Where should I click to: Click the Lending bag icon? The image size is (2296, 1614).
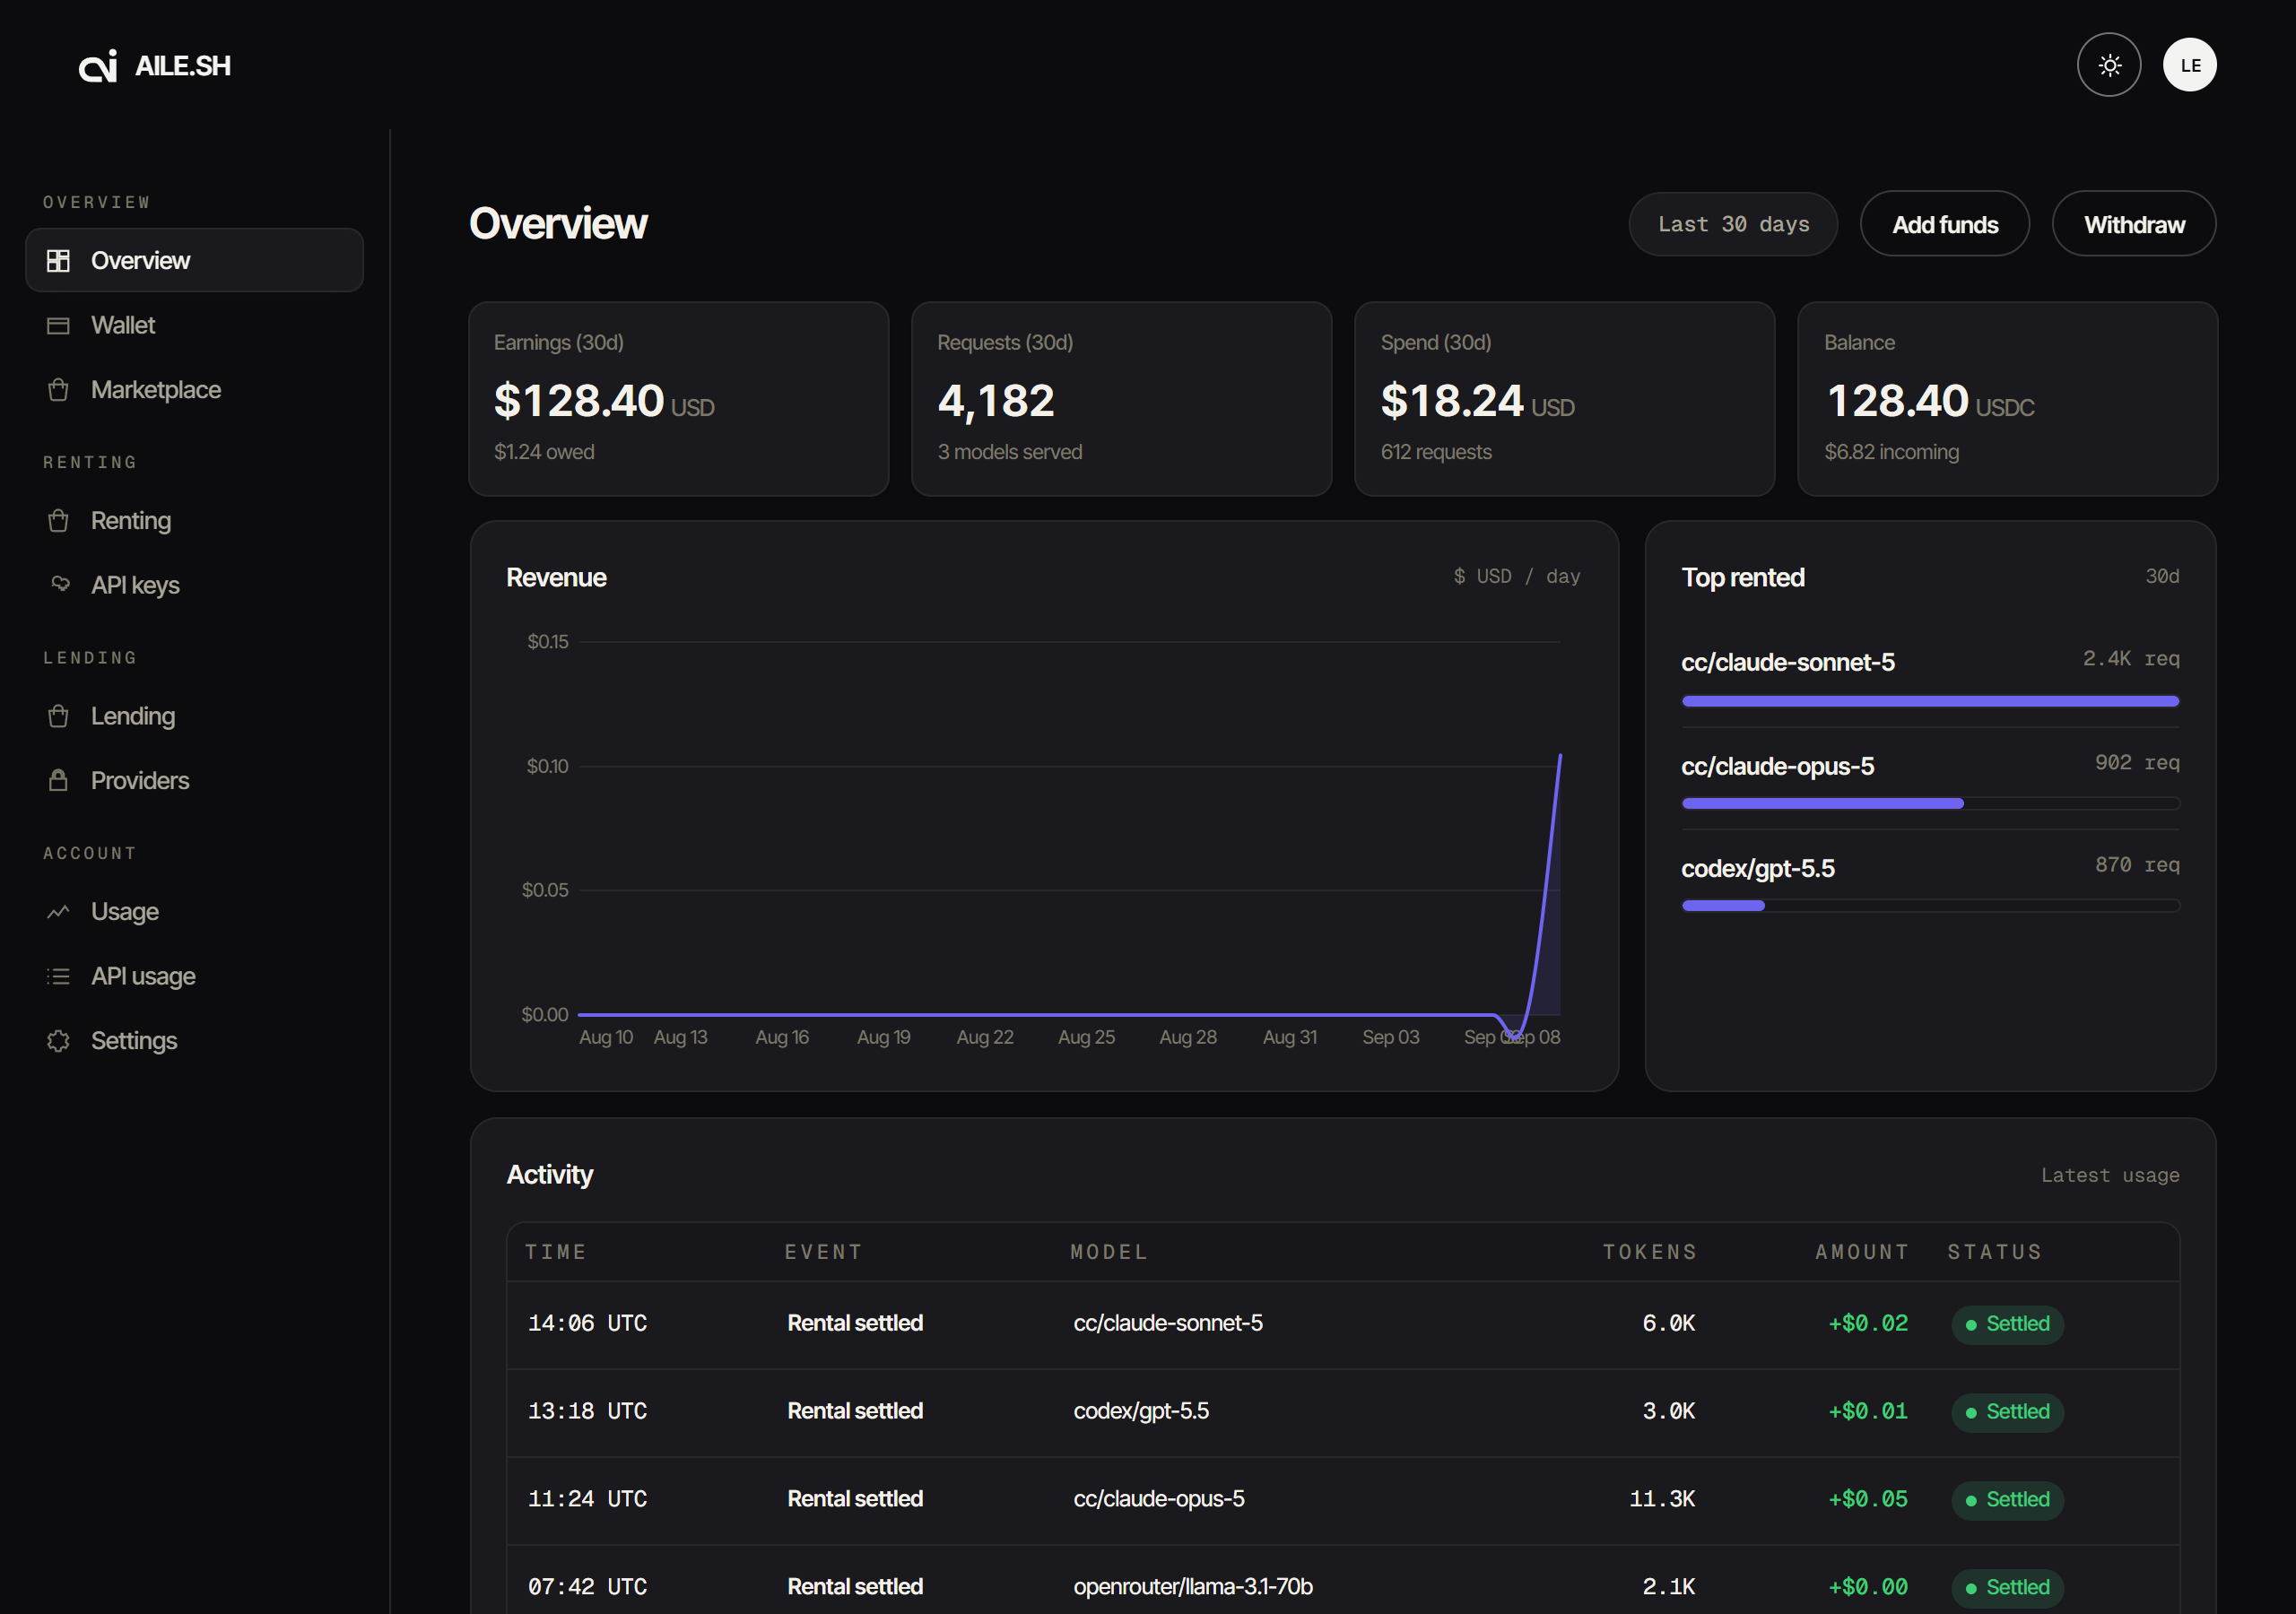coord(58,716)
